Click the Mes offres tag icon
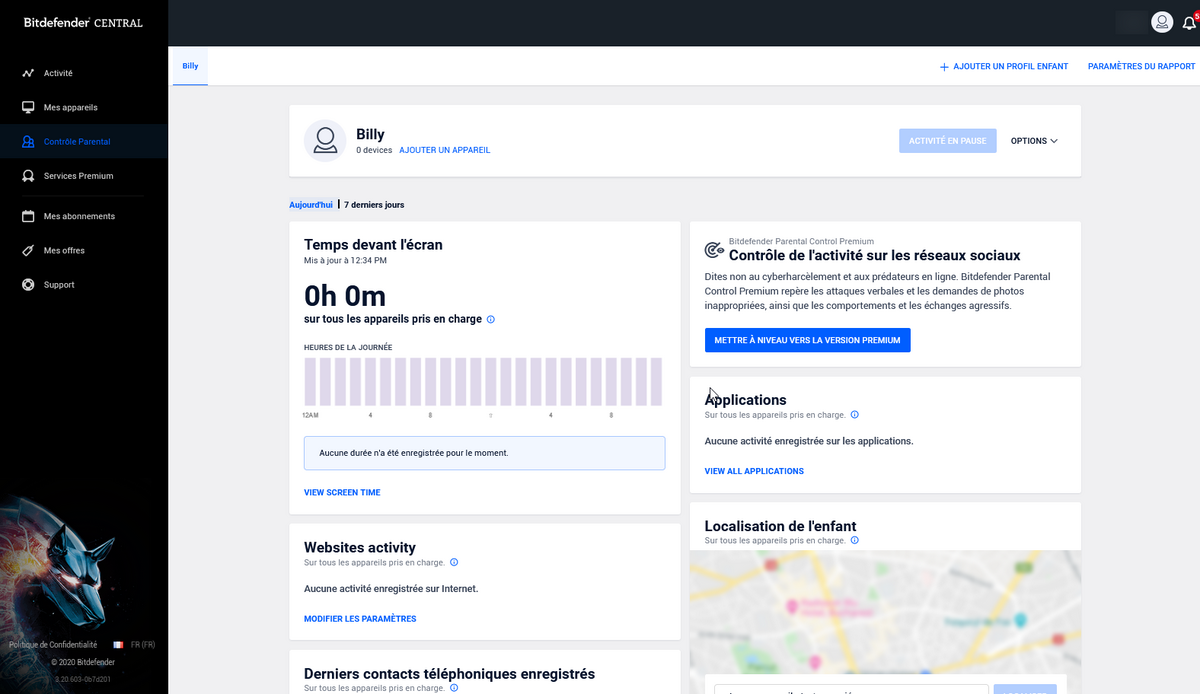Screen dimensions: 1200x694 [x=28, y=250]
